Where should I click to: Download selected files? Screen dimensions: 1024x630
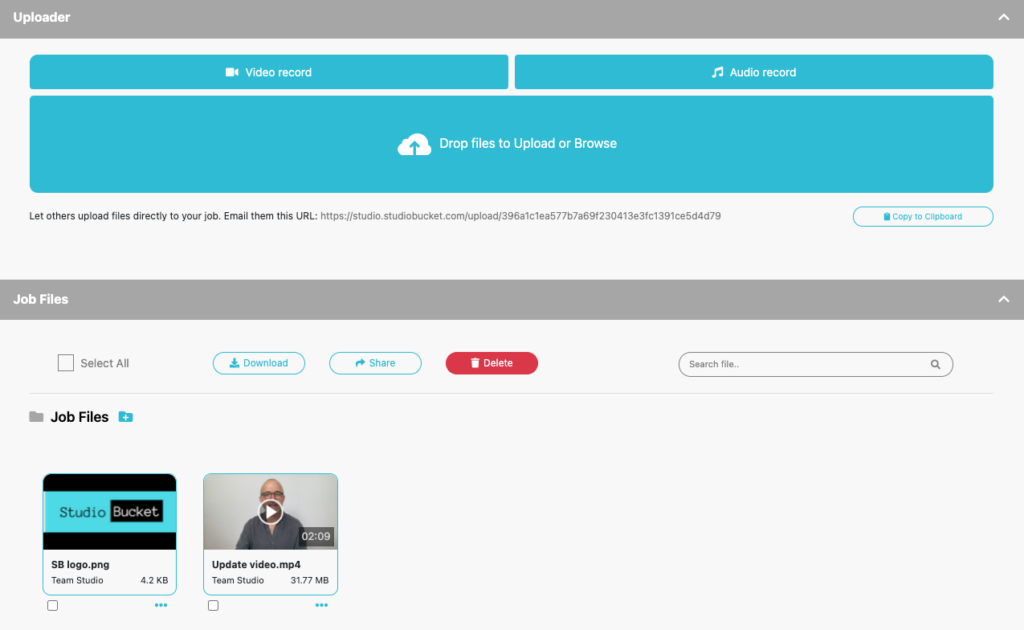(x=259, y=363)
